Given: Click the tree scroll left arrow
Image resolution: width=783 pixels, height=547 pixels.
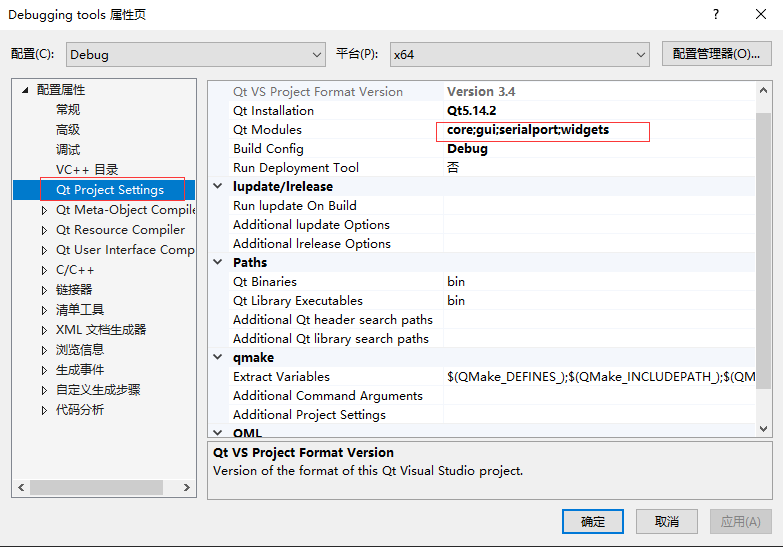Looking at the screenshot, I should [21, 487].
